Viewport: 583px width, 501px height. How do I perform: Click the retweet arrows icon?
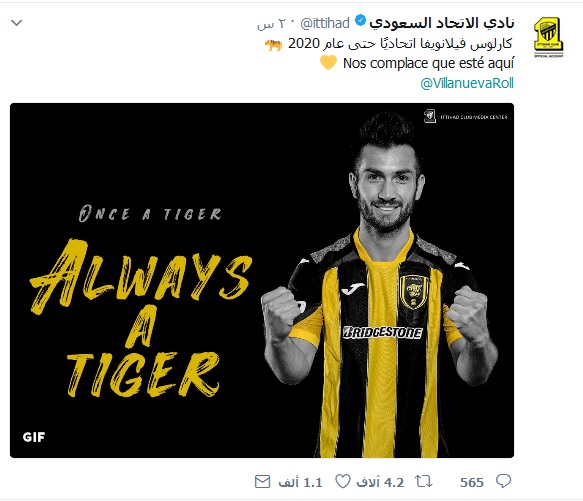click(x=424, y=482)
